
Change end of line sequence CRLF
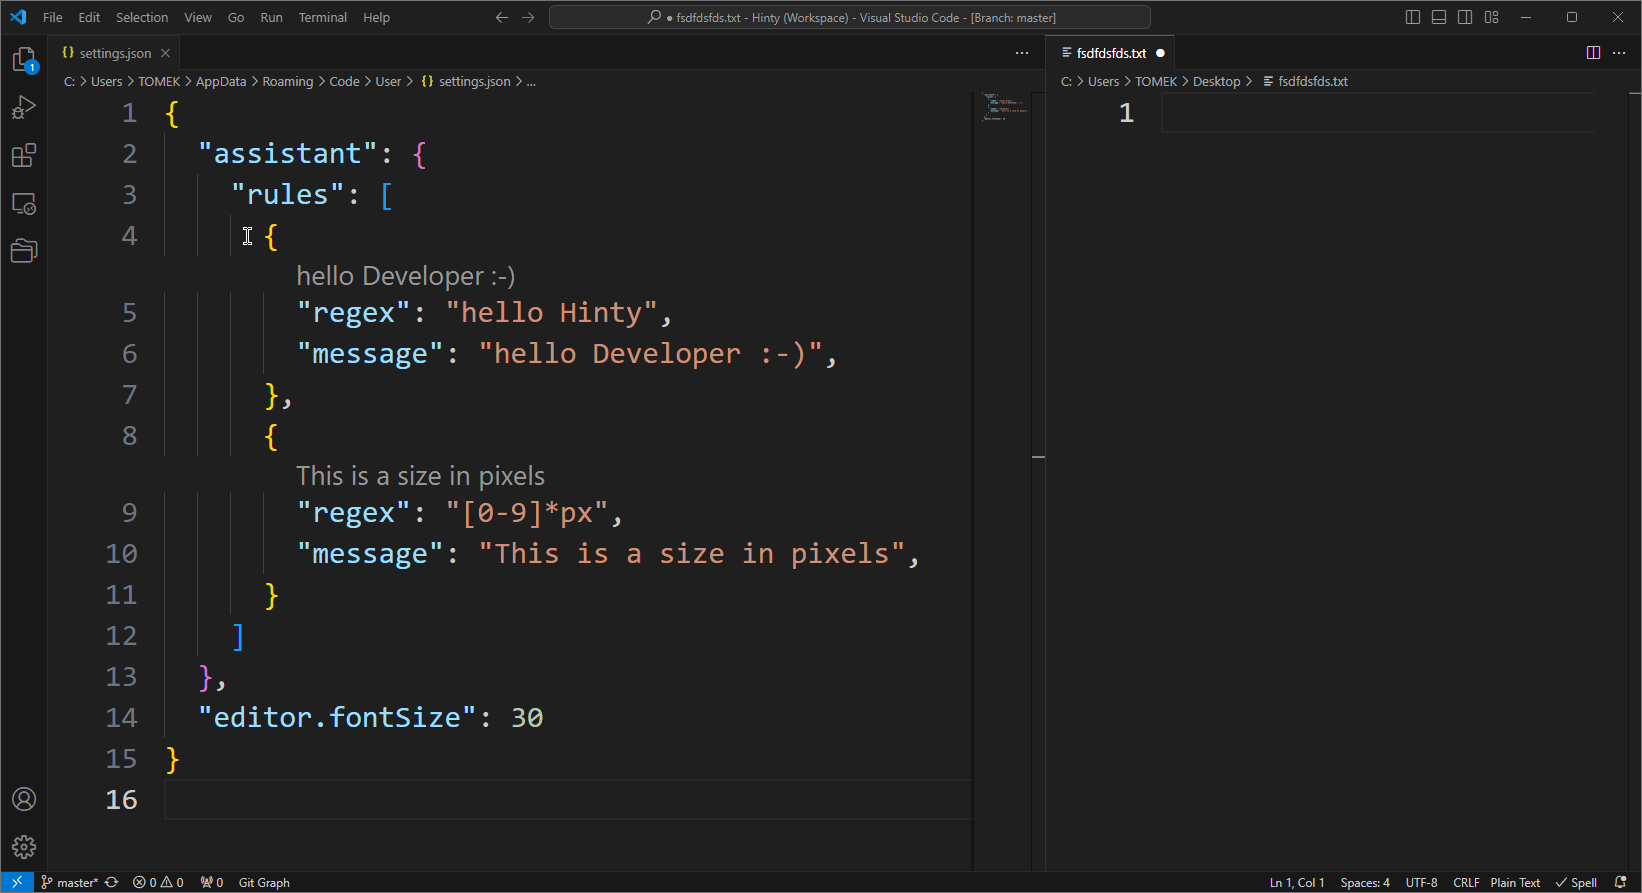click(x=1466, y=882)
